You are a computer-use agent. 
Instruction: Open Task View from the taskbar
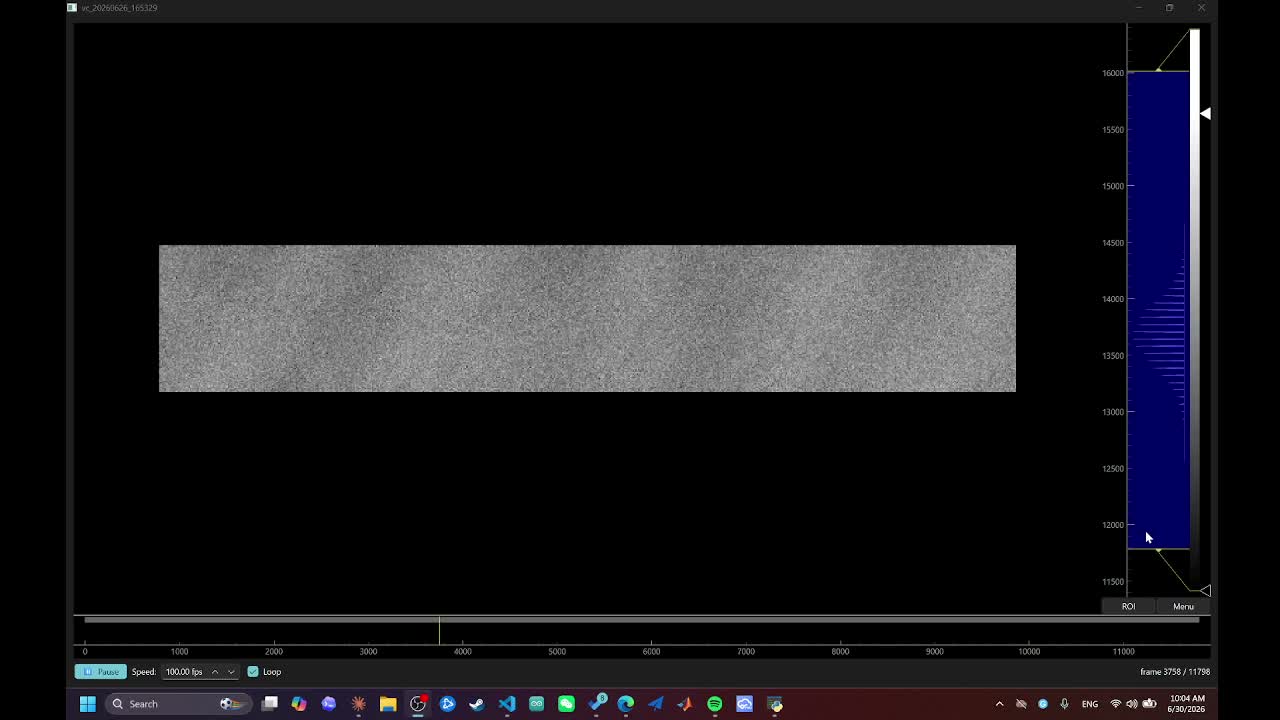click(269, 704)
